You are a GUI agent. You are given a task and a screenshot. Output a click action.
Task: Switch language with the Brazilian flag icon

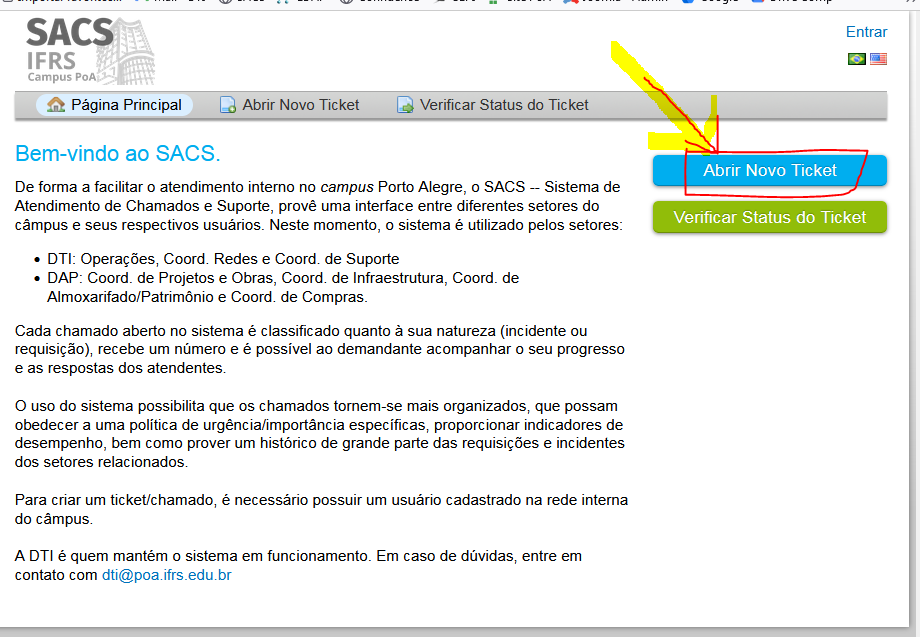(x=857, y=59)
